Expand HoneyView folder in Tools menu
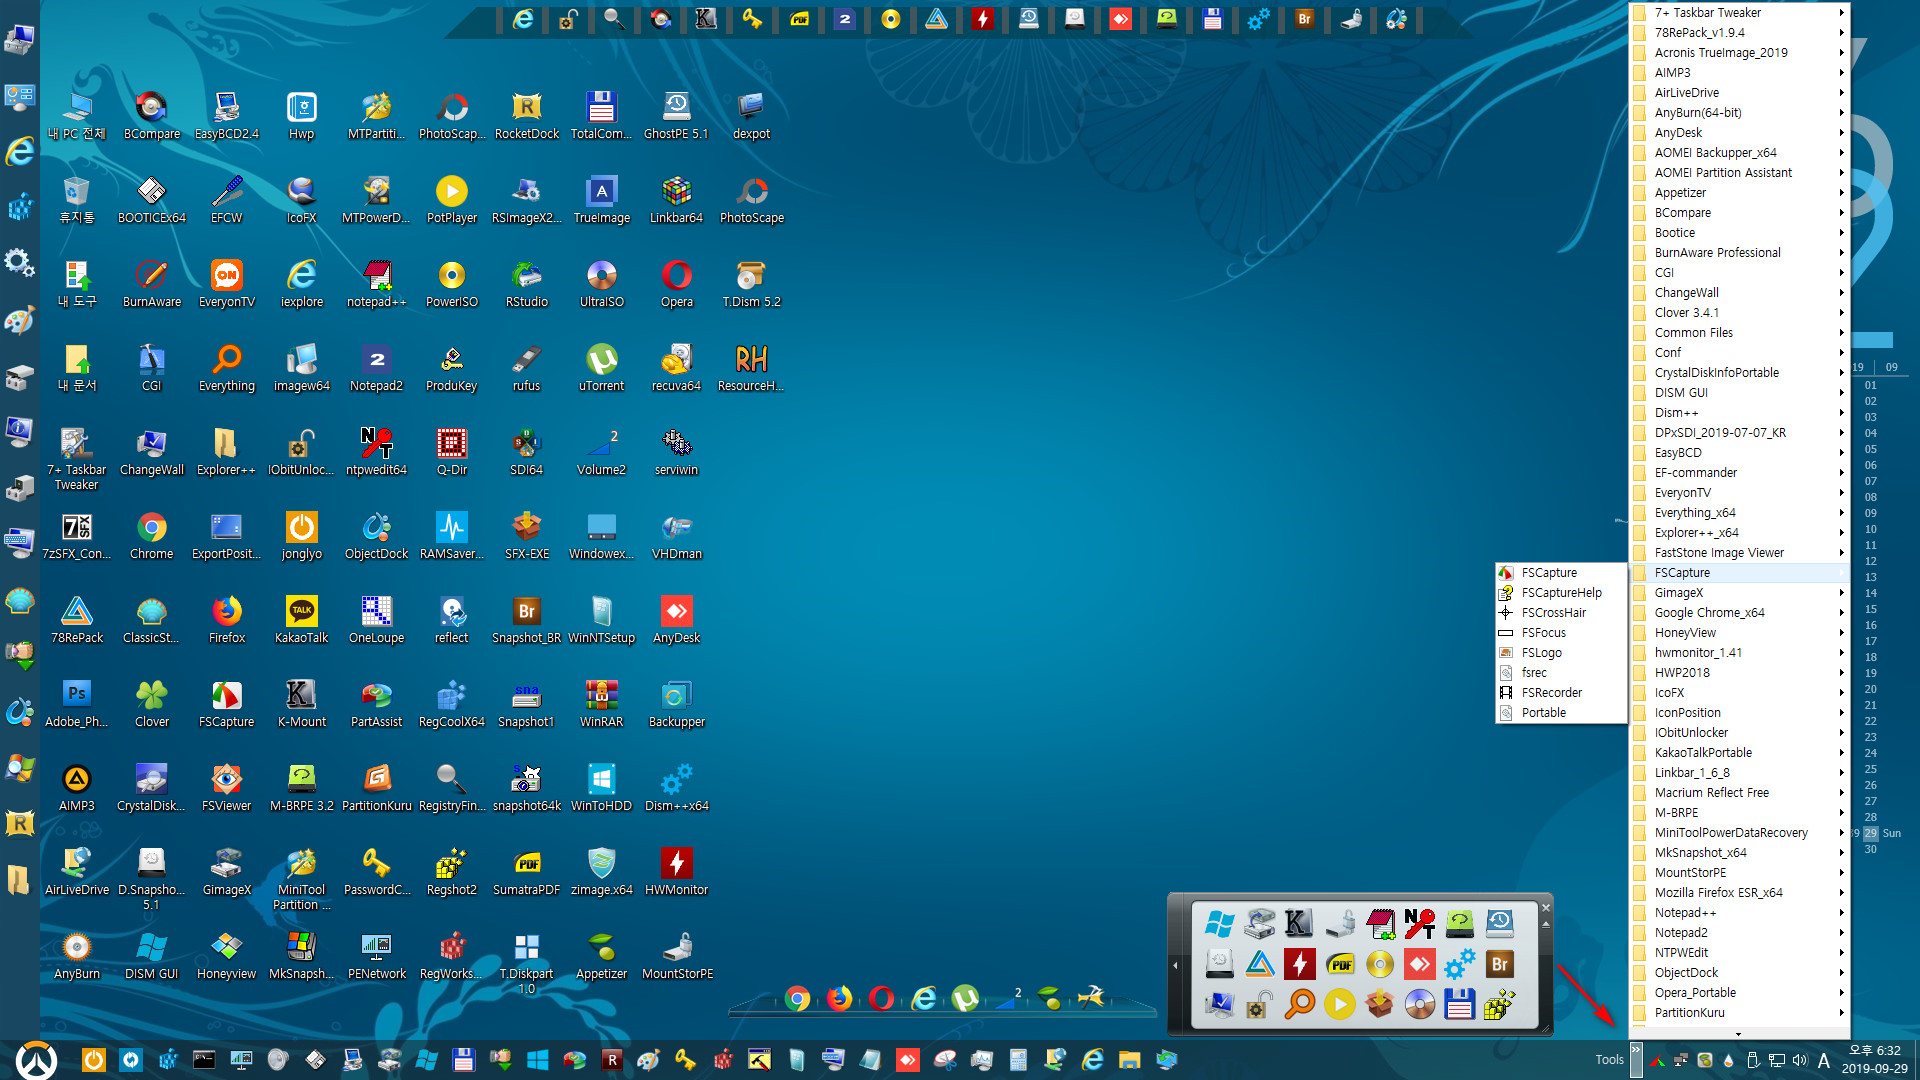The image size is (1920, 1080). click(x=1739, y=633)
